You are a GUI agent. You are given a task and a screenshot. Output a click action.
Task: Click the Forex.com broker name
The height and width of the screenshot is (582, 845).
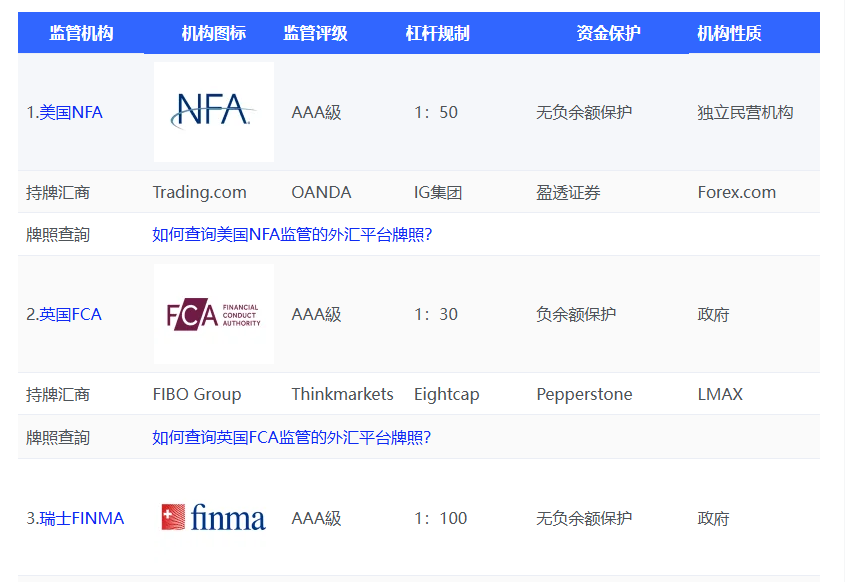(737, 192)
